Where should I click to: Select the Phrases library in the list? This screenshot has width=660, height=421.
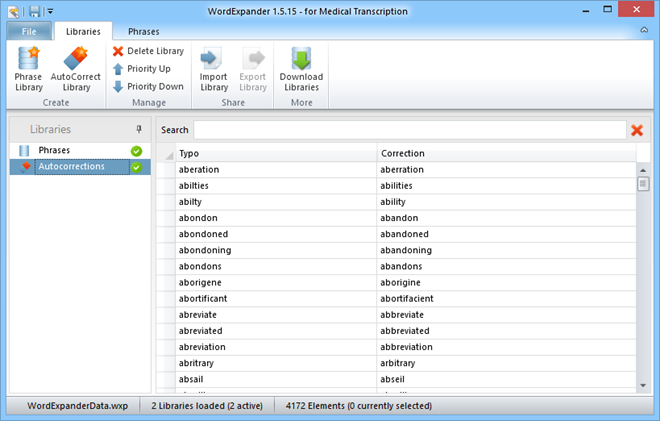tap(80, 150)
